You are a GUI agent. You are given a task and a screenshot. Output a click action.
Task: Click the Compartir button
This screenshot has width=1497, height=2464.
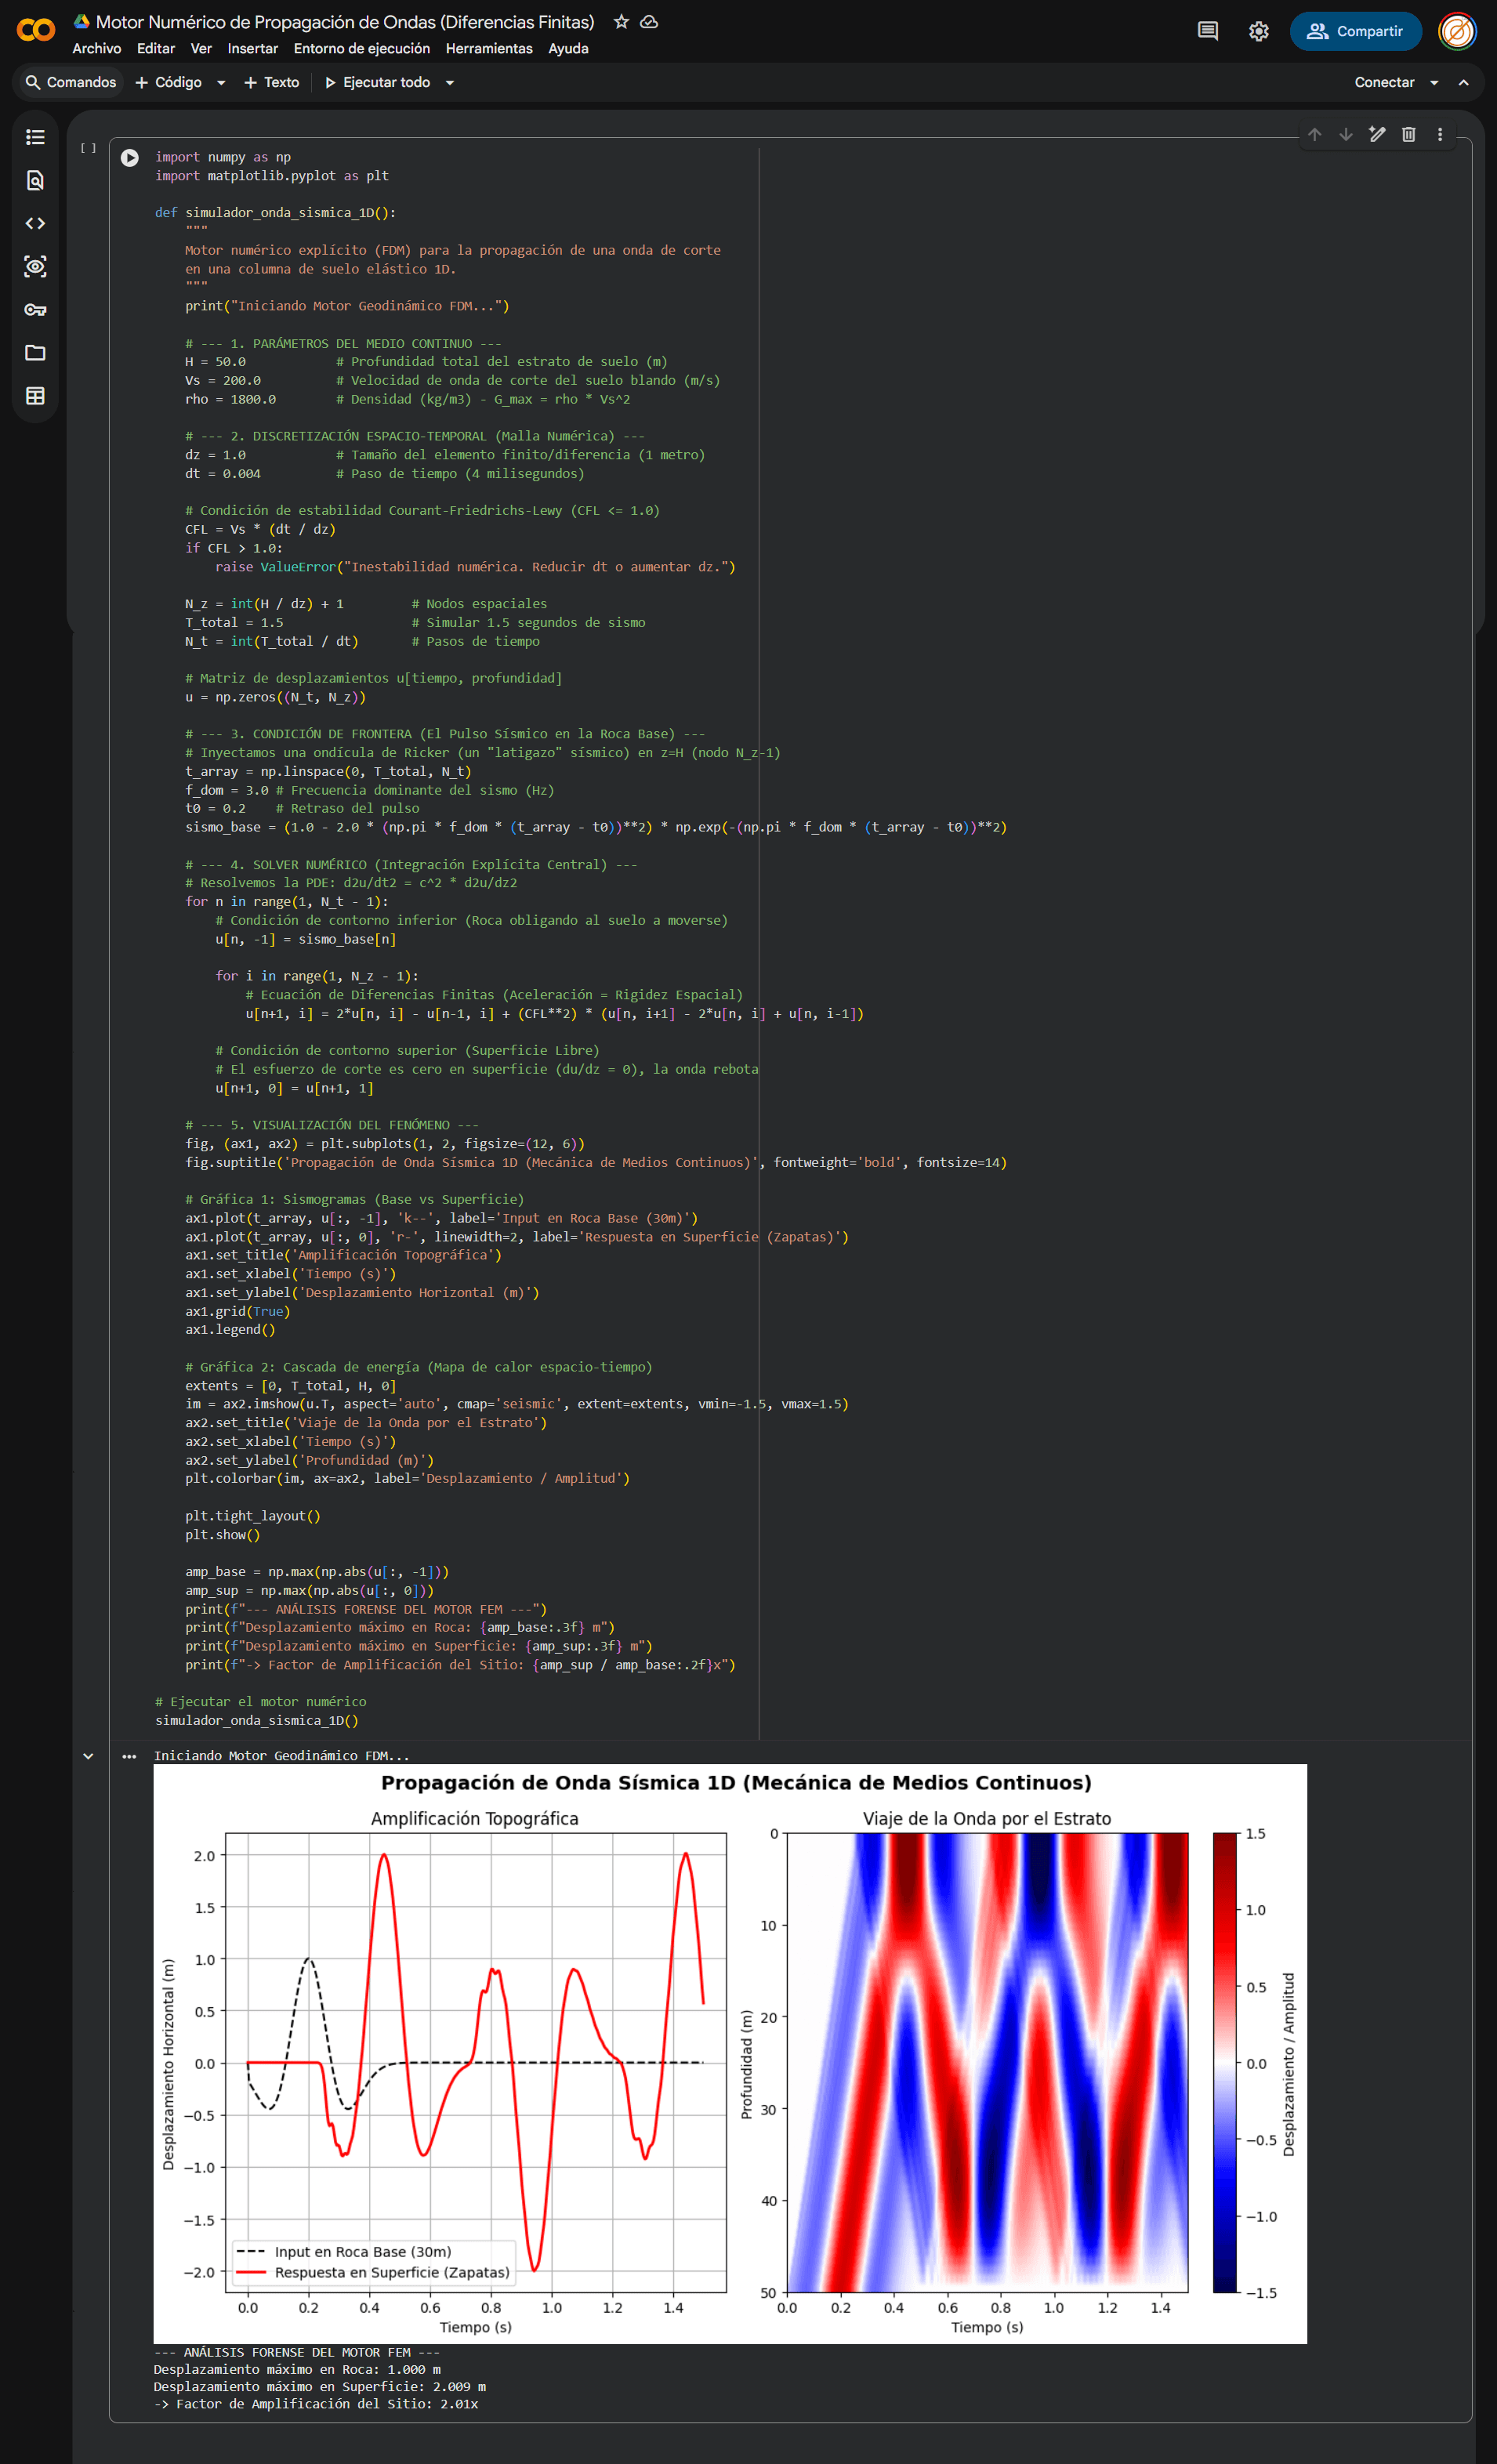tap(1355, 31)
